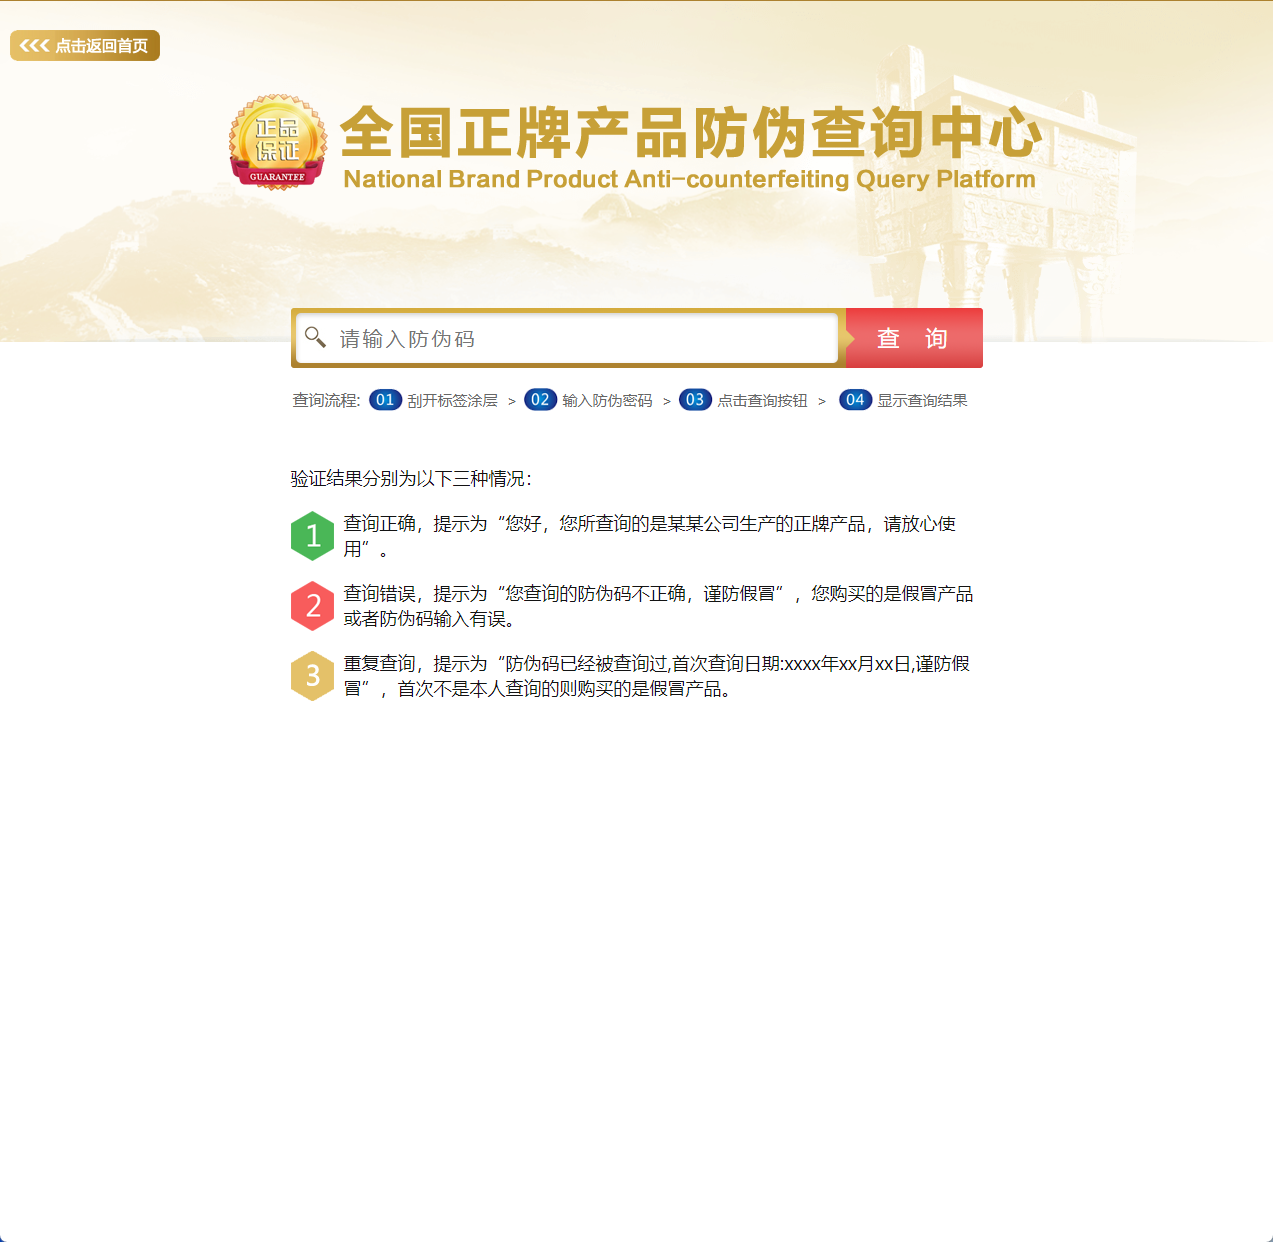Expand the arrow after step 03
1273x1242 pixels.
(821, 399)
